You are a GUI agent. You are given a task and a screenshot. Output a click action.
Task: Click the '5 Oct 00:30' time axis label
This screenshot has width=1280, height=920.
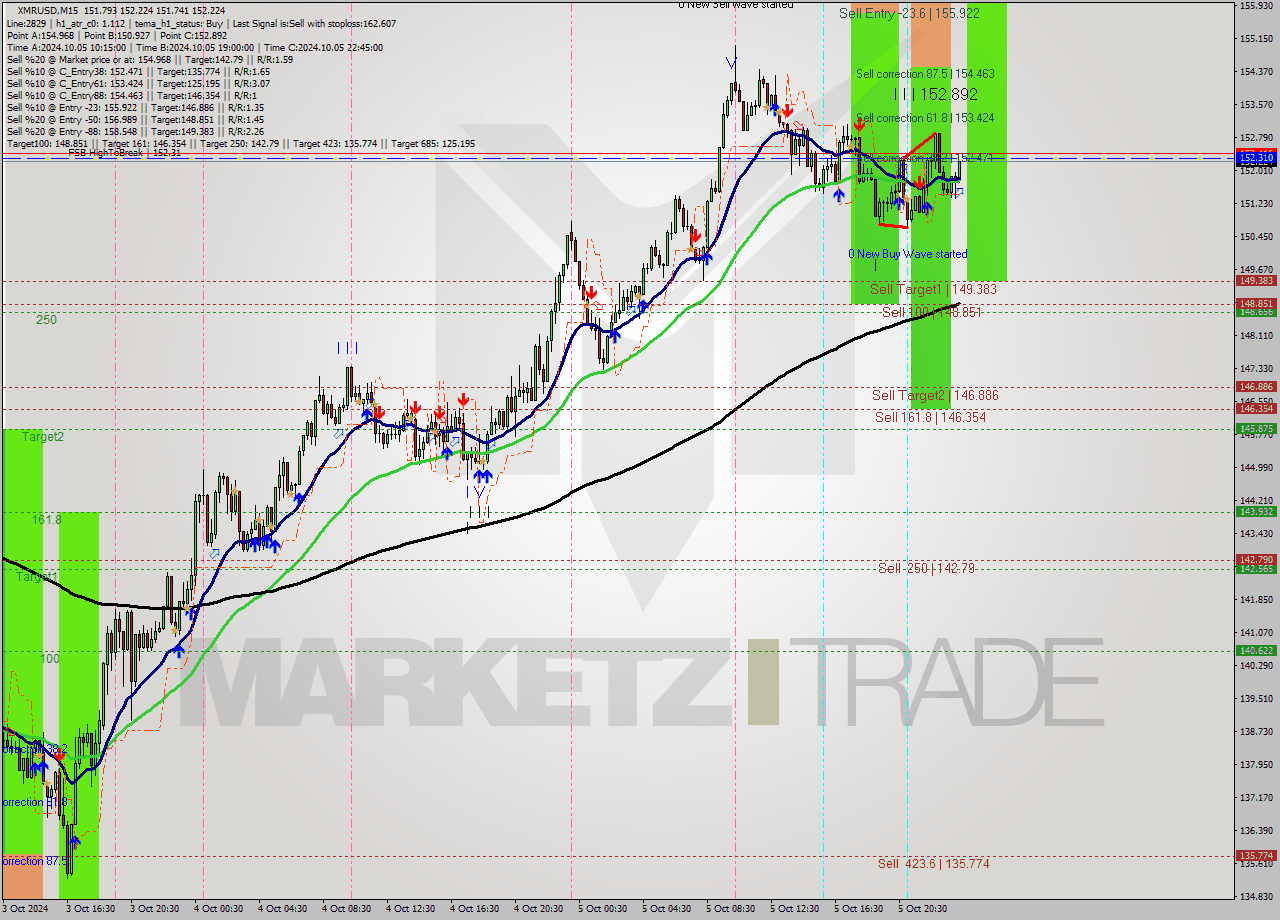(604, 909)
